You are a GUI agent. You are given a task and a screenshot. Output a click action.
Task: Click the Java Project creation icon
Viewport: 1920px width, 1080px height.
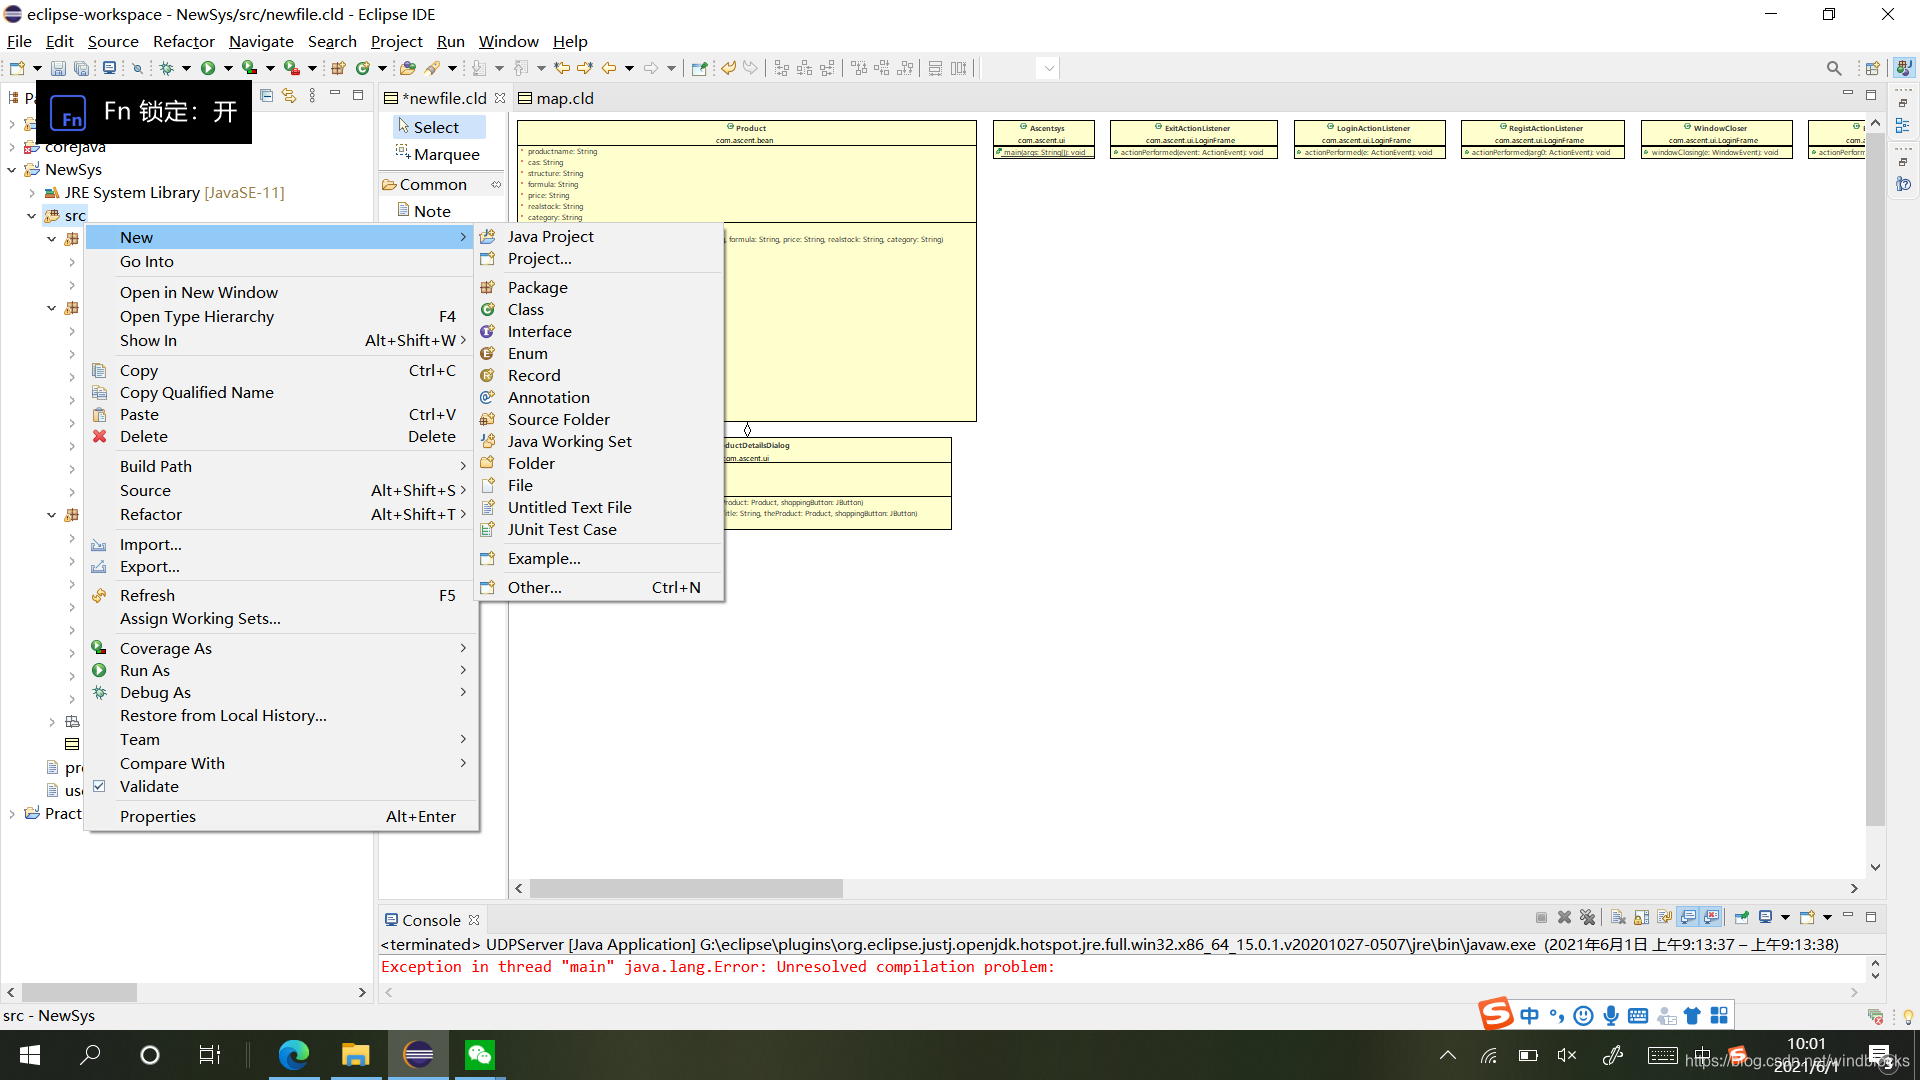489,235
